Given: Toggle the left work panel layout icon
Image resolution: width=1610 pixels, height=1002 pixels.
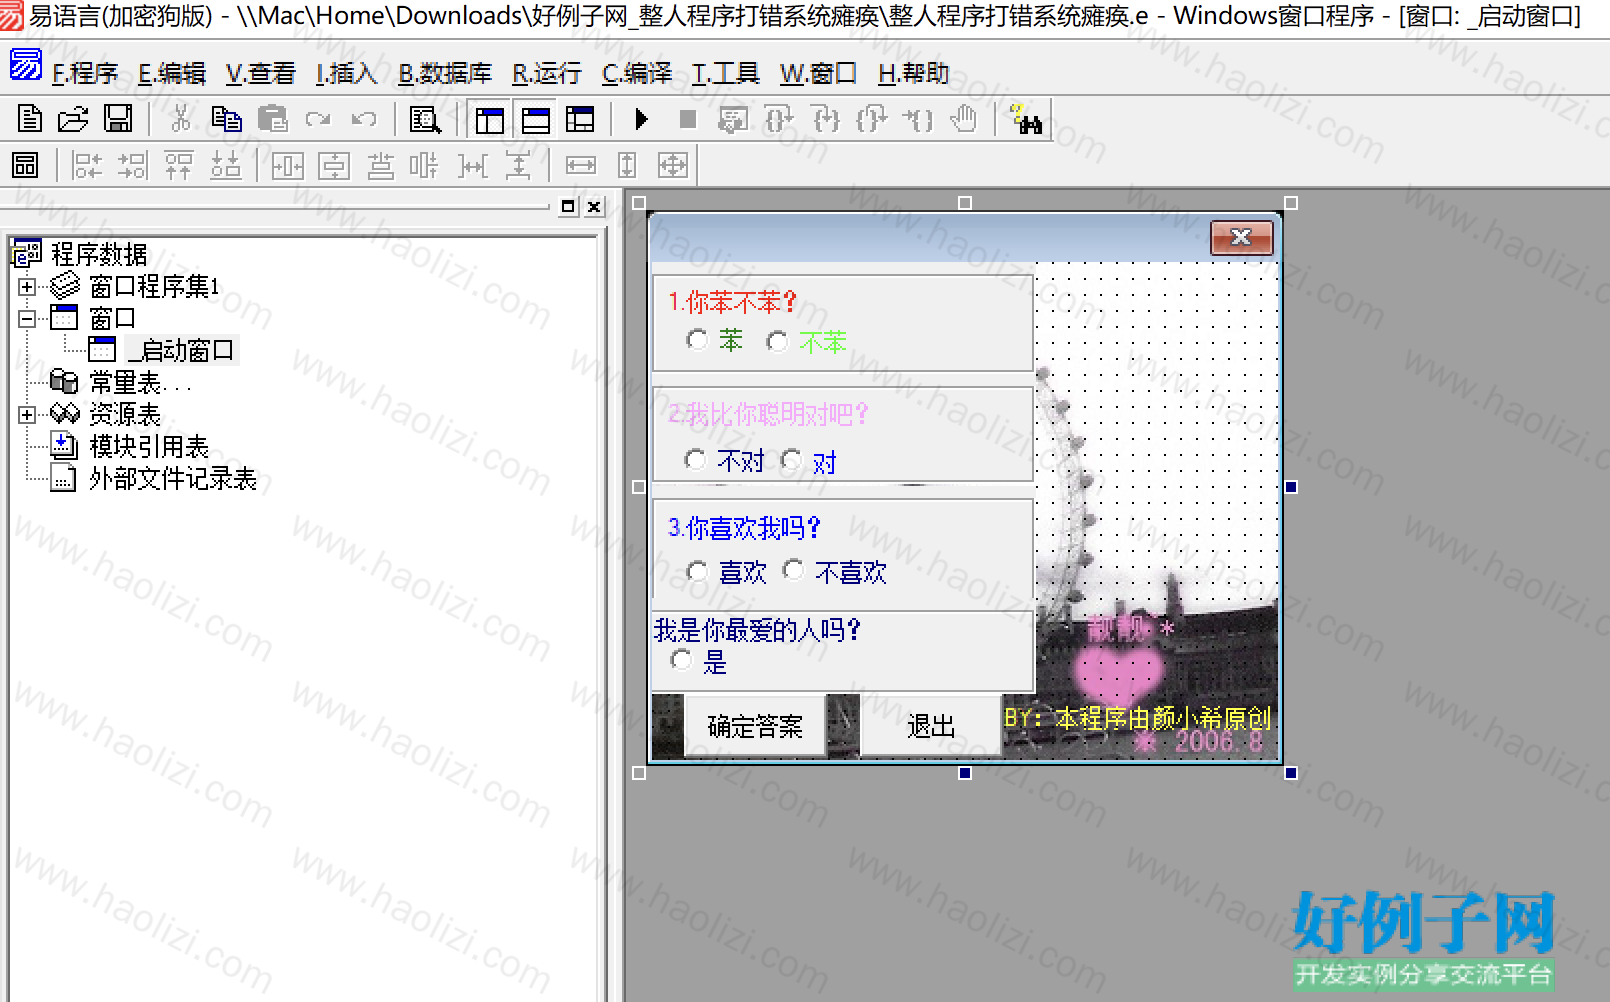Looking at the screenshot, I should 490,120.
